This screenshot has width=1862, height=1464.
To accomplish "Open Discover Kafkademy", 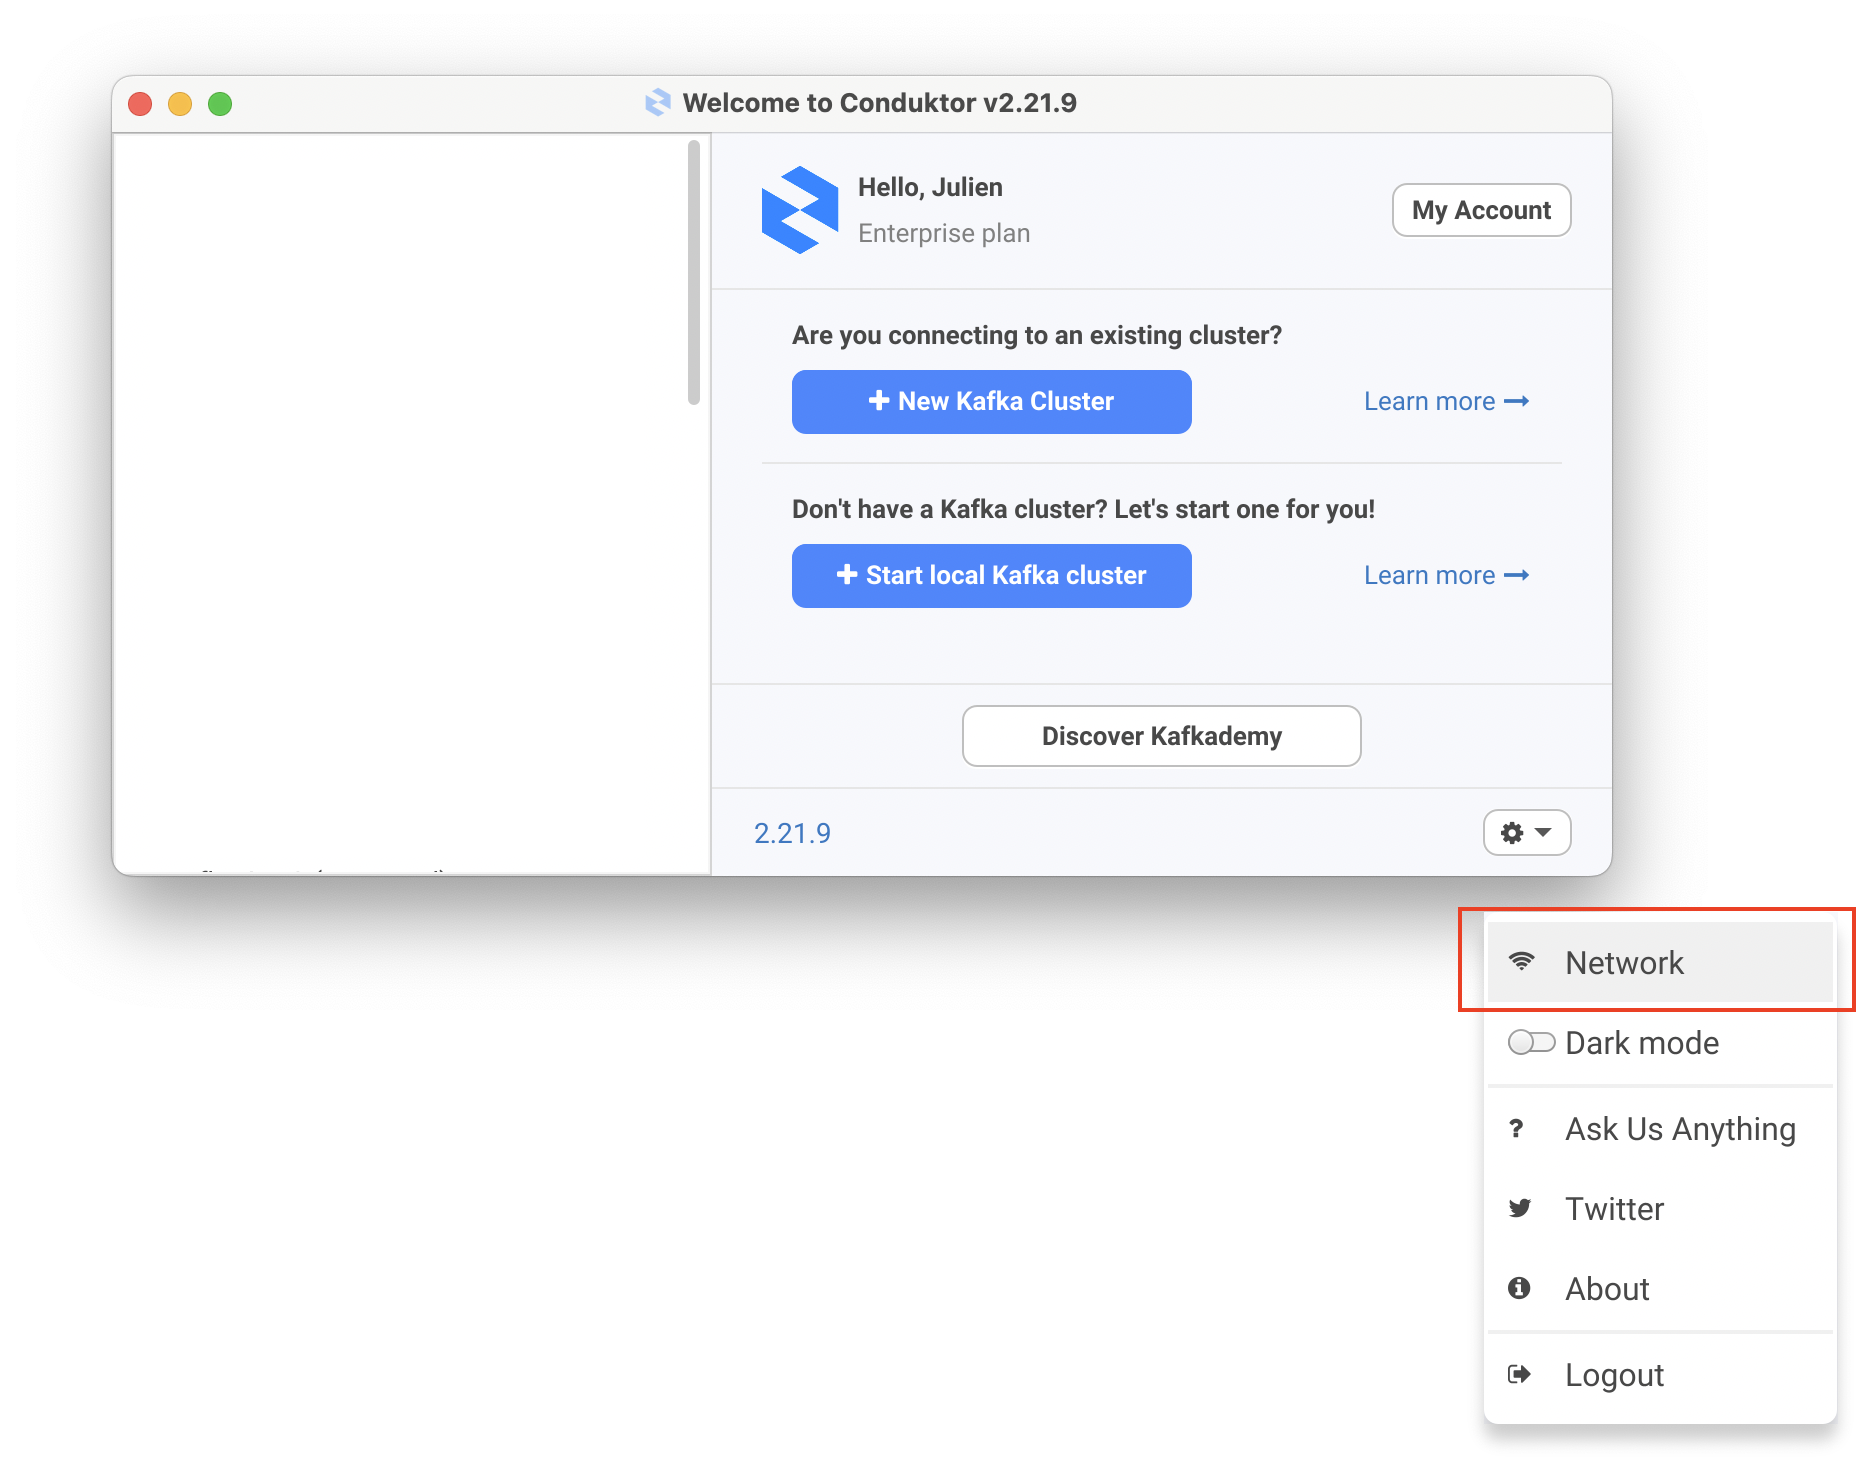I will coord(1161,736).
